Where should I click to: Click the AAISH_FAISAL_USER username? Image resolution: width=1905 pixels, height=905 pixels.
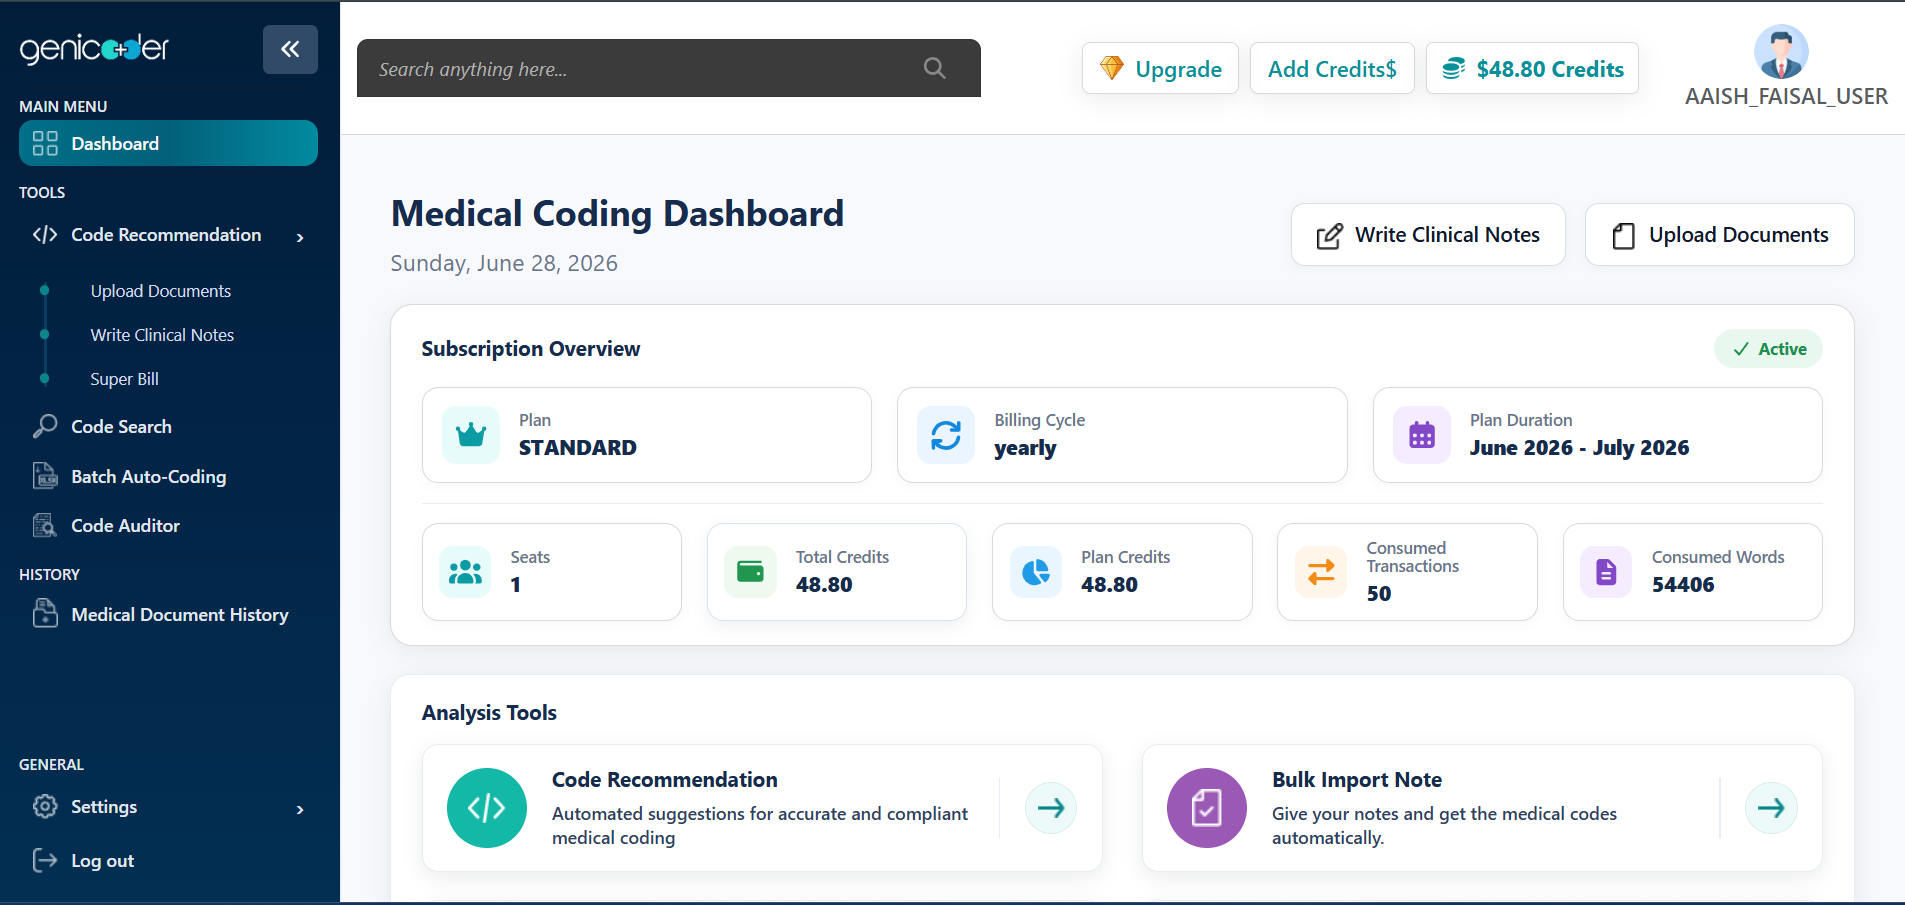click(1786, 96)
